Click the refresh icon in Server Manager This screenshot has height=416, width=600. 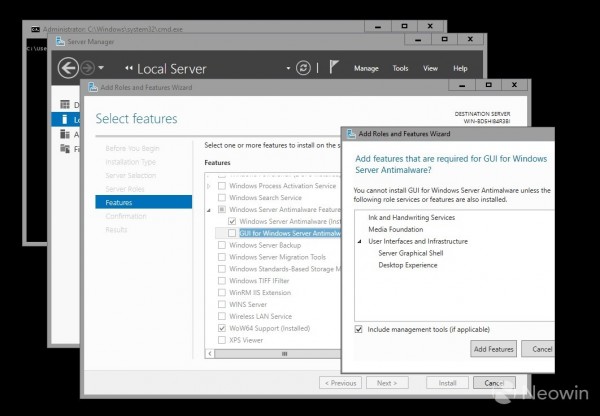tap(303, 68)
